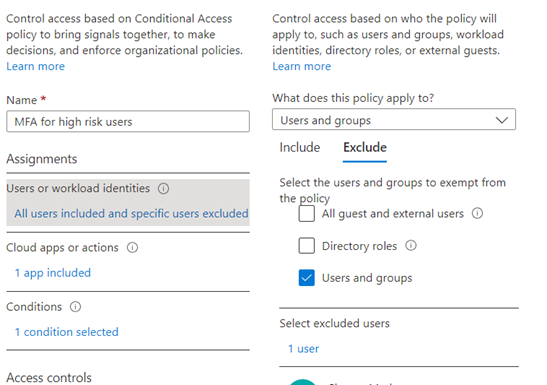Open Learn more link under users and groups description
This screenshot has height=385, width=547.
pyautogui.click(x=301, y=66)
